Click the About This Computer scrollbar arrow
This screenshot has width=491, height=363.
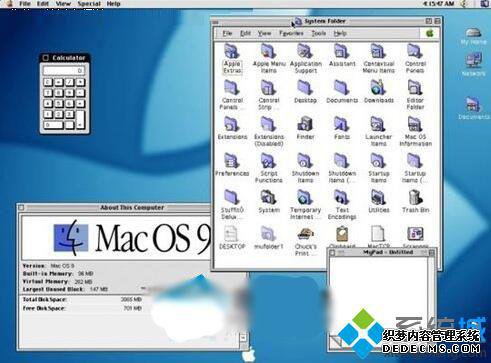243,337
